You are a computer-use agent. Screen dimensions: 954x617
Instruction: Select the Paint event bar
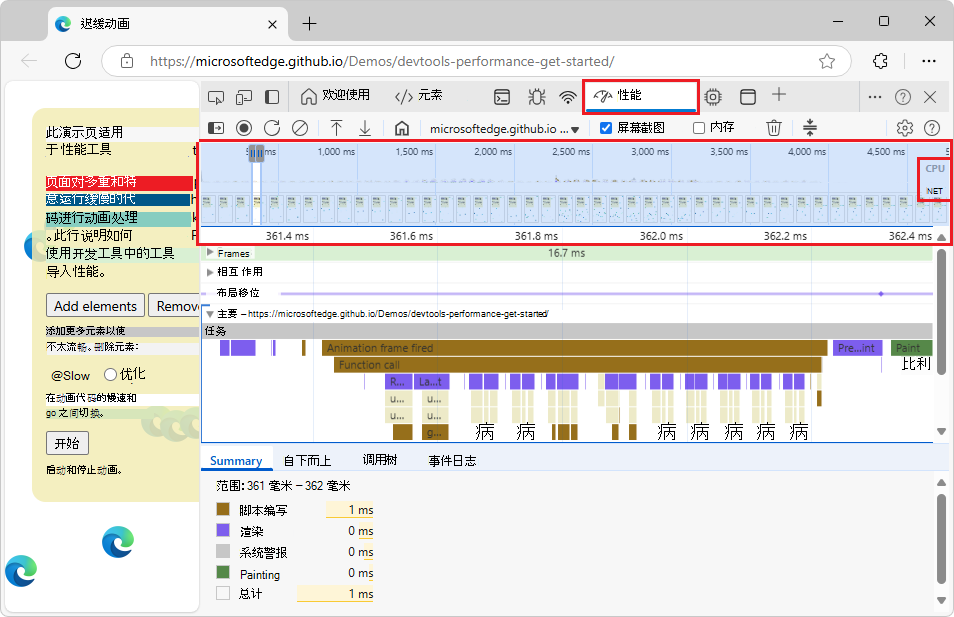(911, 348)
